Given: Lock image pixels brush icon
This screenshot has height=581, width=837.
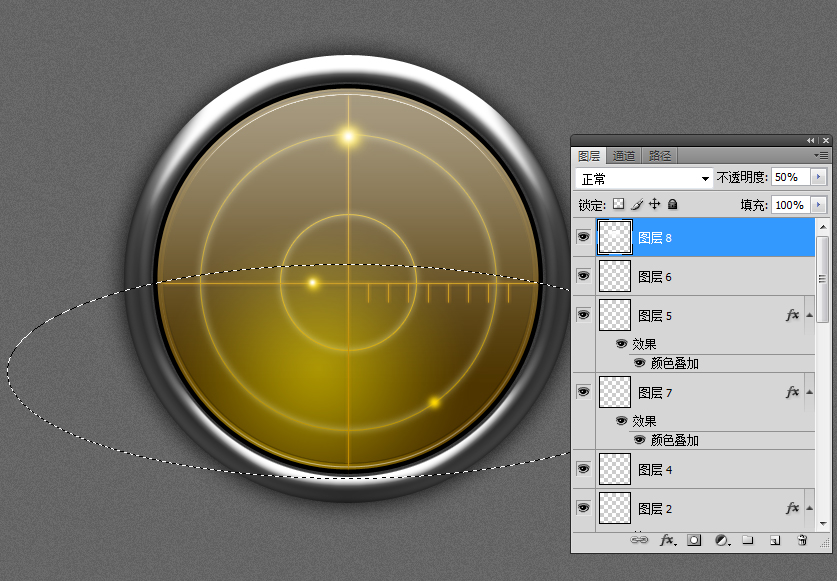Looking at the screenshot, I should coord(636,204).
